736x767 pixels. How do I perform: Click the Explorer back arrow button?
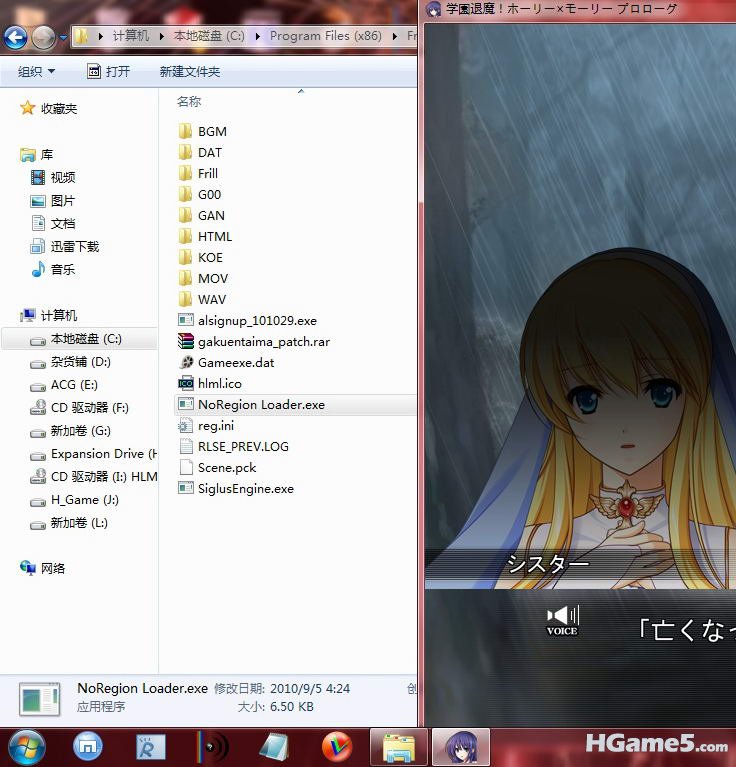15,38
